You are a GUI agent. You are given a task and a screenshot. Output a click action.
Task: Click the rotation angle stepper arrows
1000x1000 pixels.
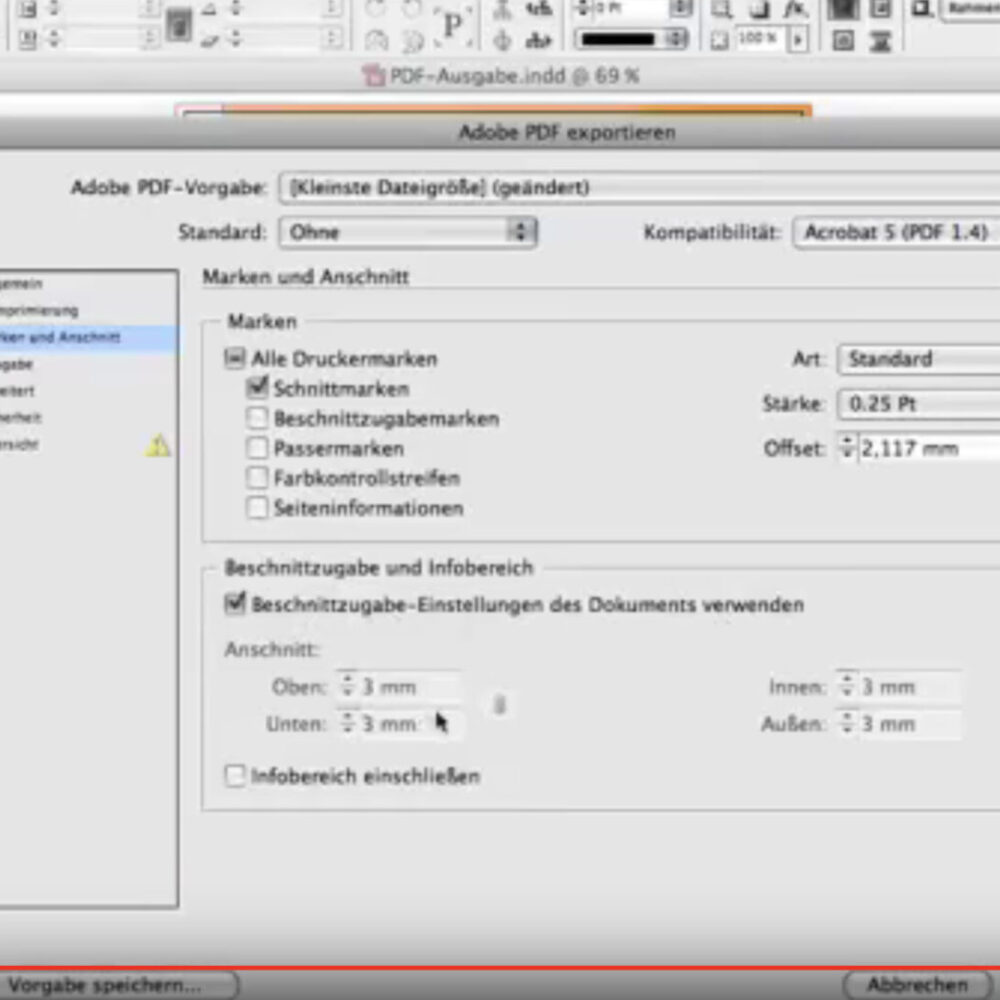pyautogui.click(x=237, y=9)
